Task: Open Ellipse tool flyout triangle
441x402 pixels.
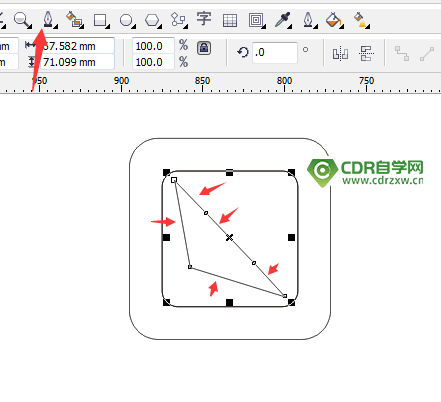Action: tap(134, 26)
